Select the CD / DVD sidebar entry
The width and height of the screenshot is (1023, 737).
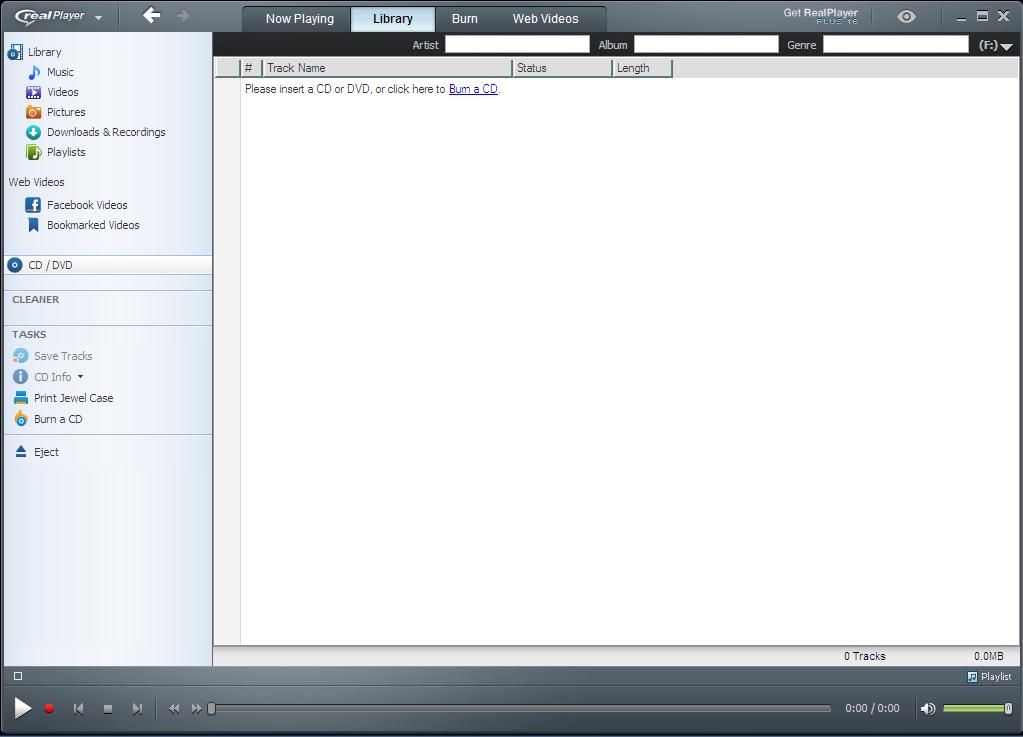point(108,265)
